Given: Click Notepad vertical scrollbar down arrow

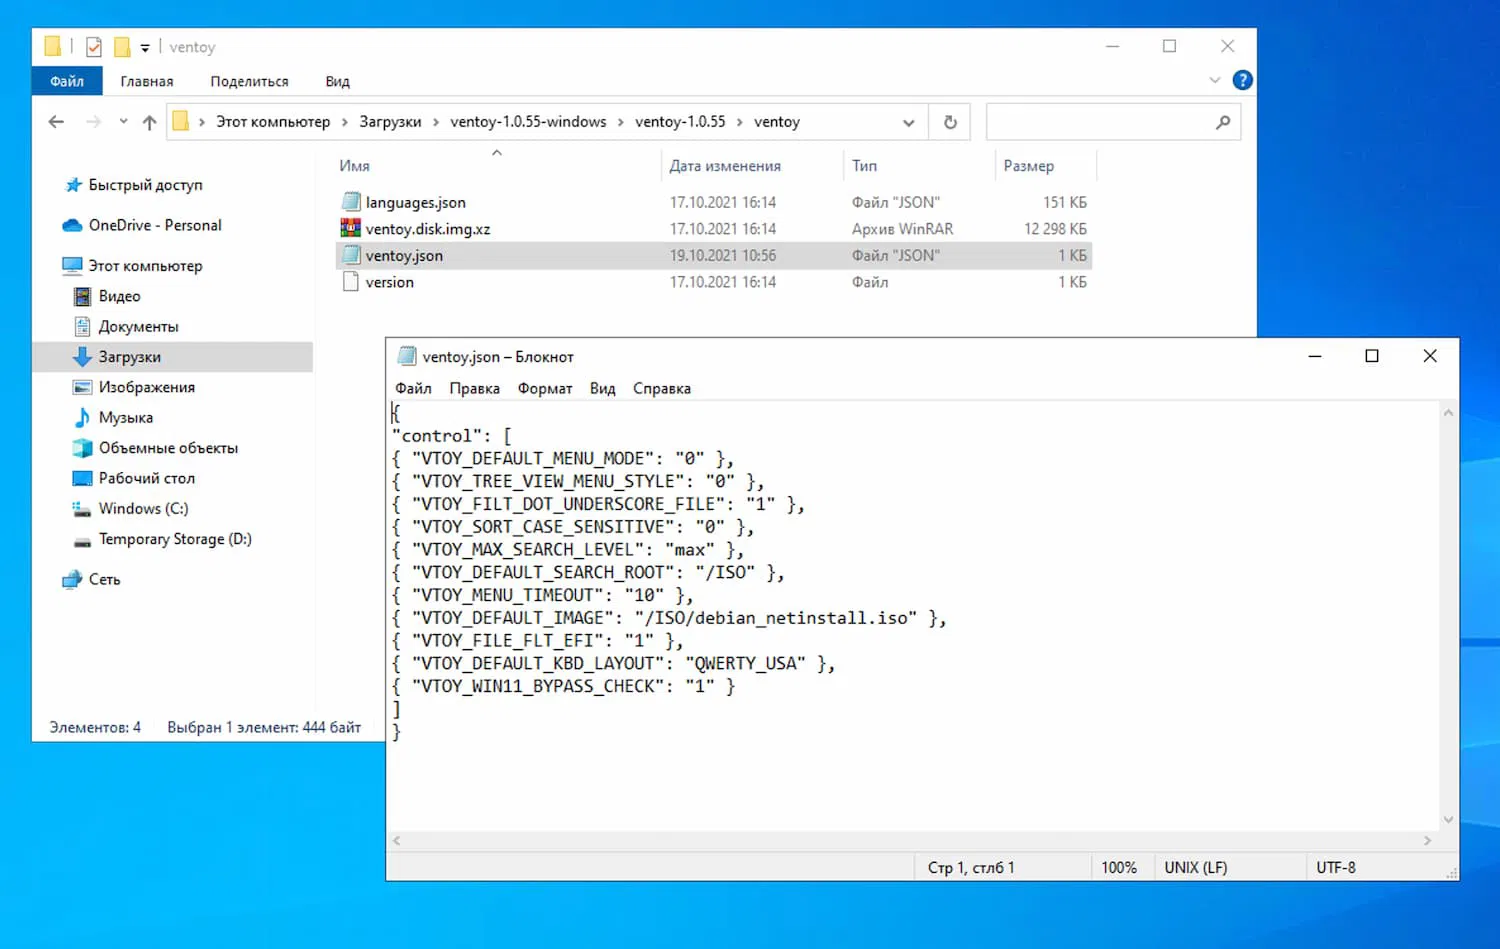Looking at the screenshot, I should pyautogui.click(x=1448, y=820).
